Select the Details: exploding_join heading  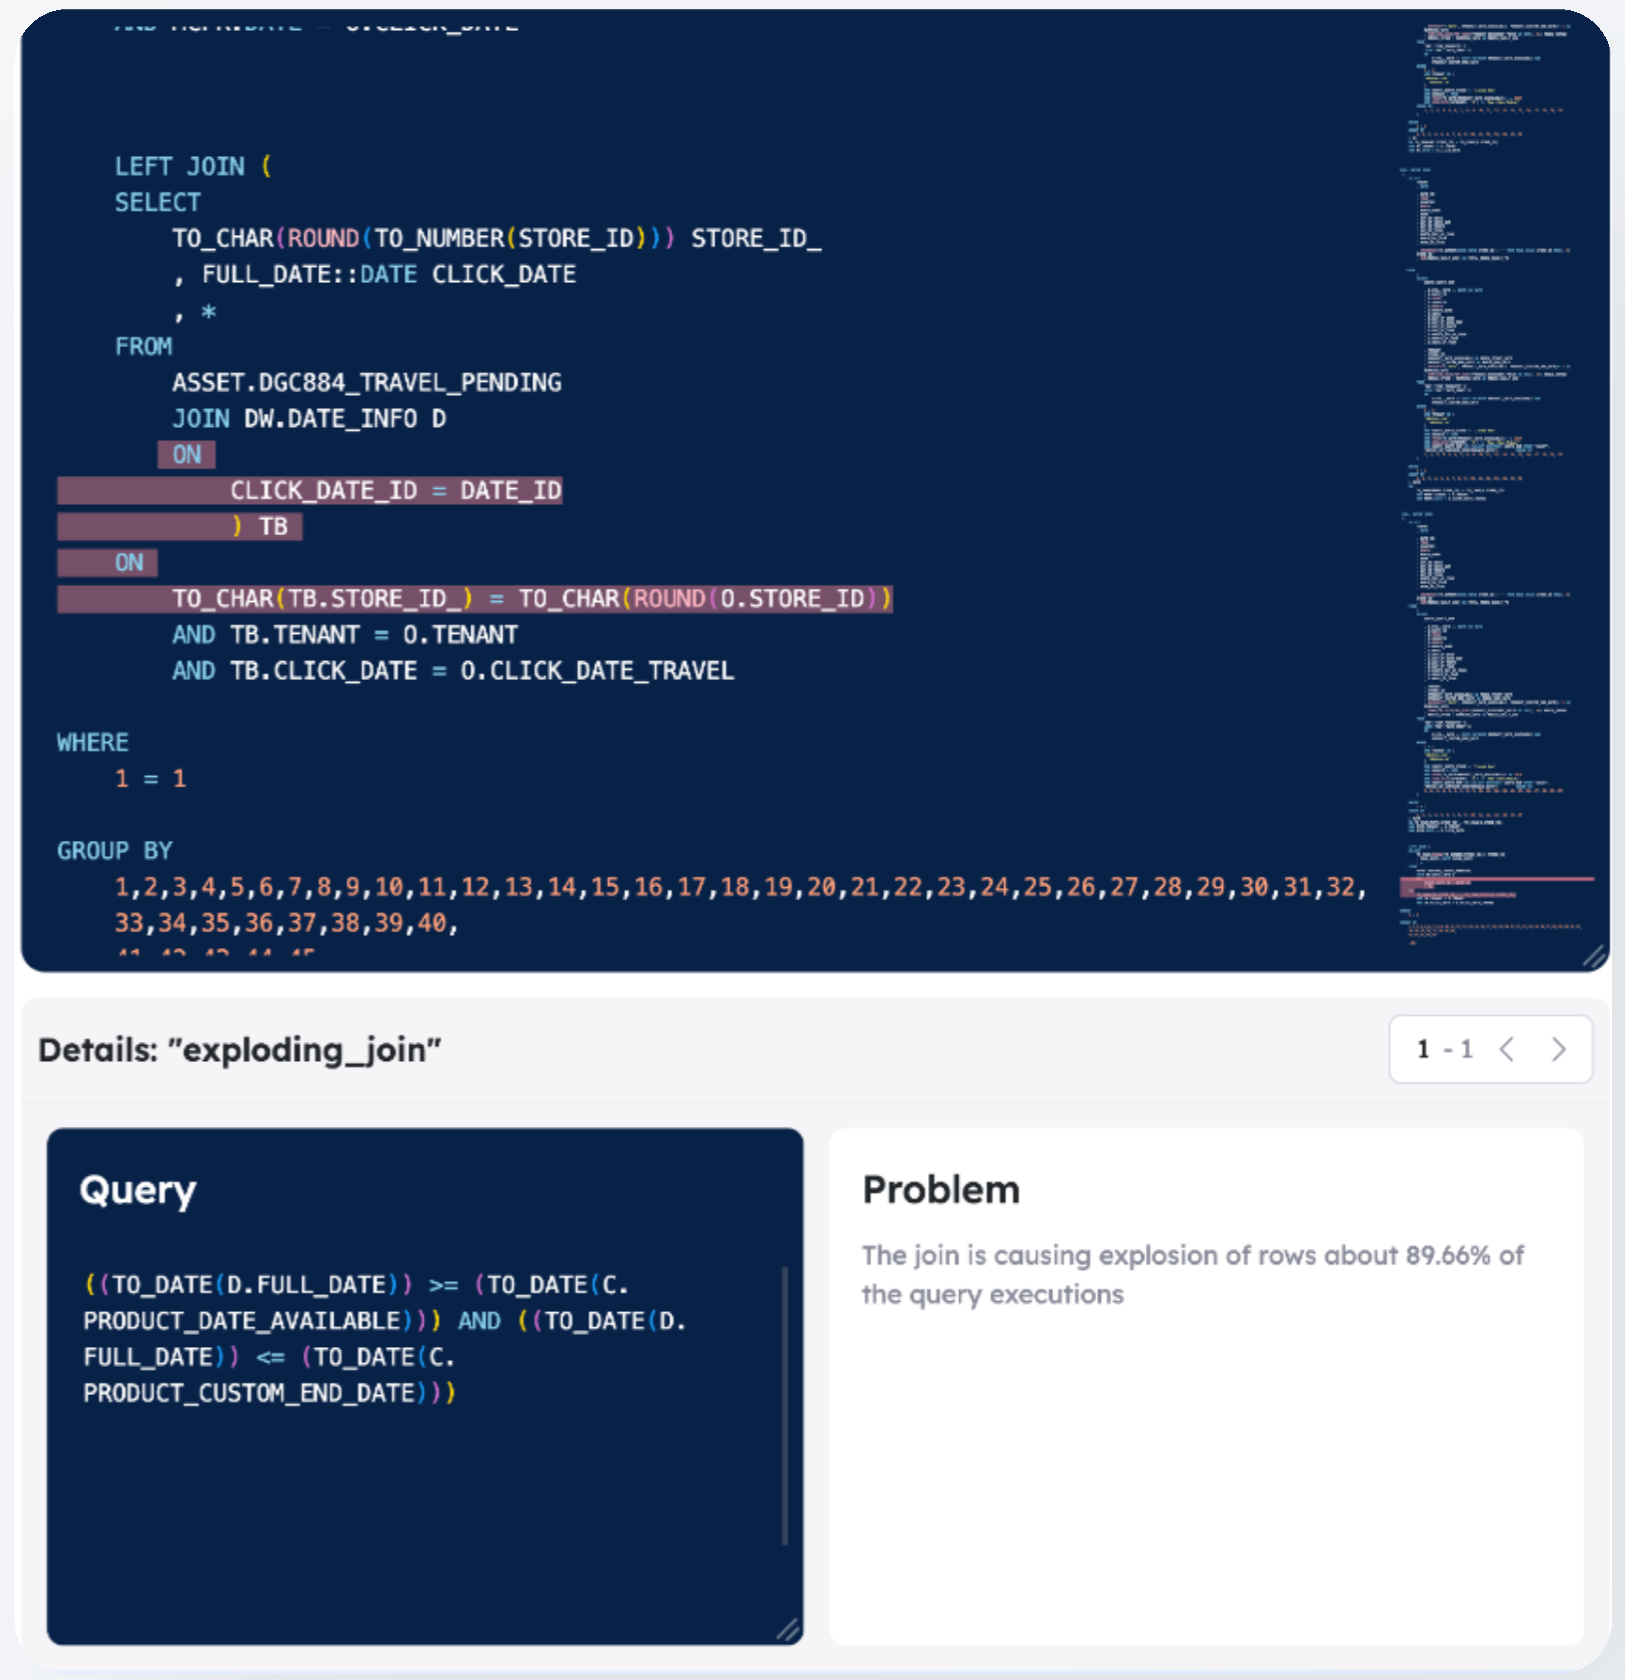pyautogui.click(x=239, y=1050)
